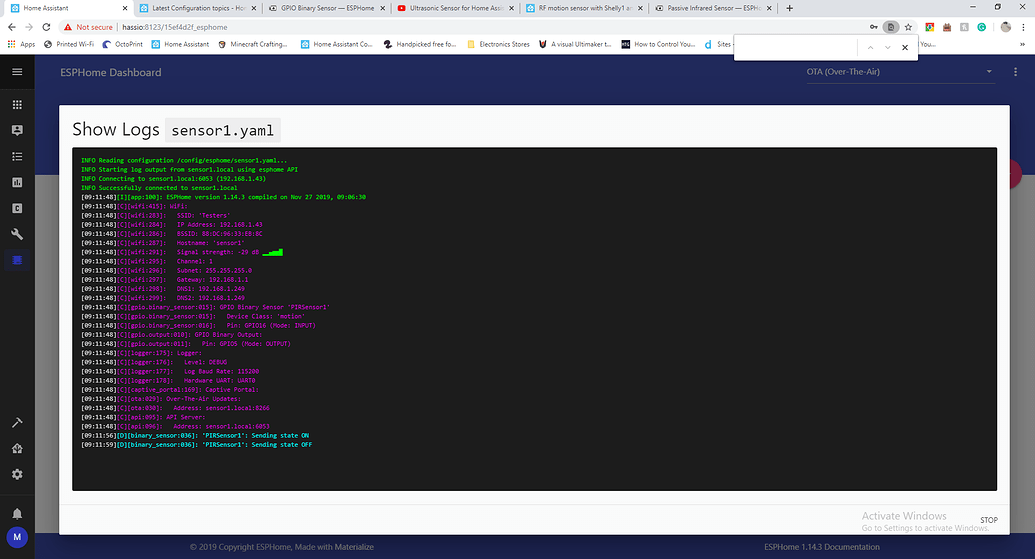Click log line 'ESPHome version 1.14.3 compiled'
Image resolution: width=1035 pixels, height=559 pixels.
(223, 197)
